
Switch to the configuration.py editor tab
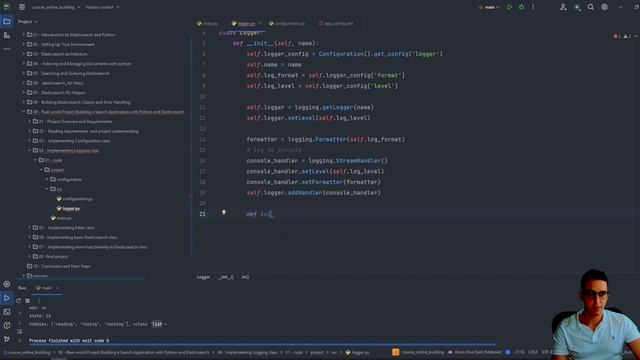point(287,24)
